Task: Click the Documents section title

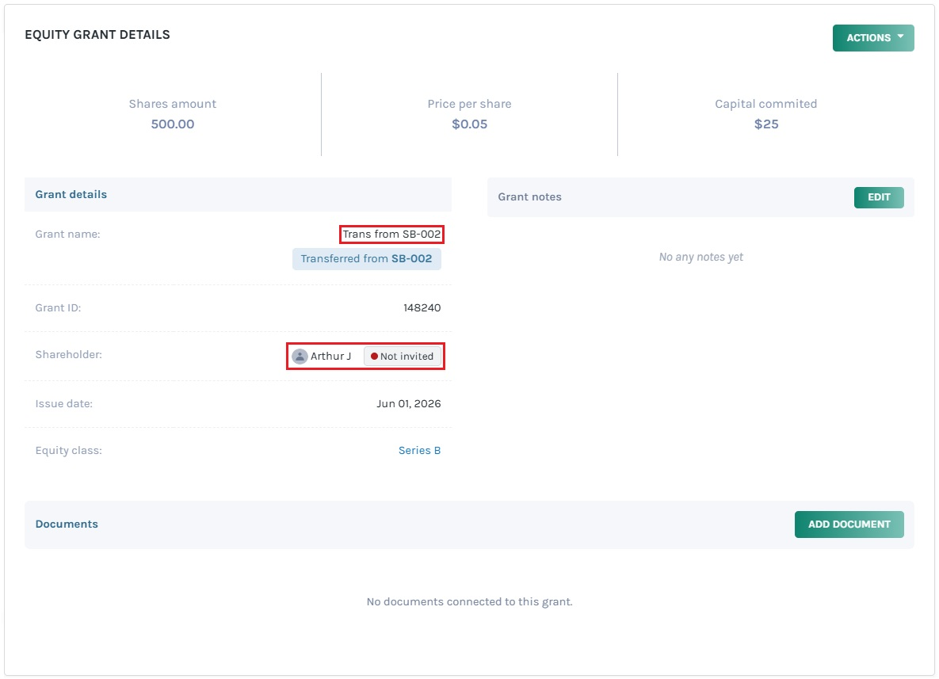Action: coord(66,524)
